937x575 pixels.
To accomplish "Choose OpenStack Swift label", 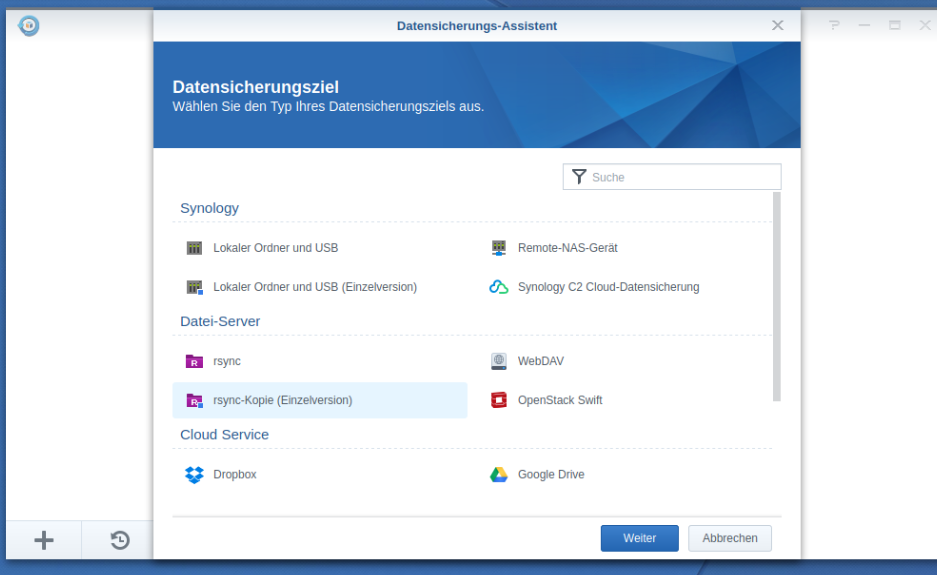I will coord(560,400).
